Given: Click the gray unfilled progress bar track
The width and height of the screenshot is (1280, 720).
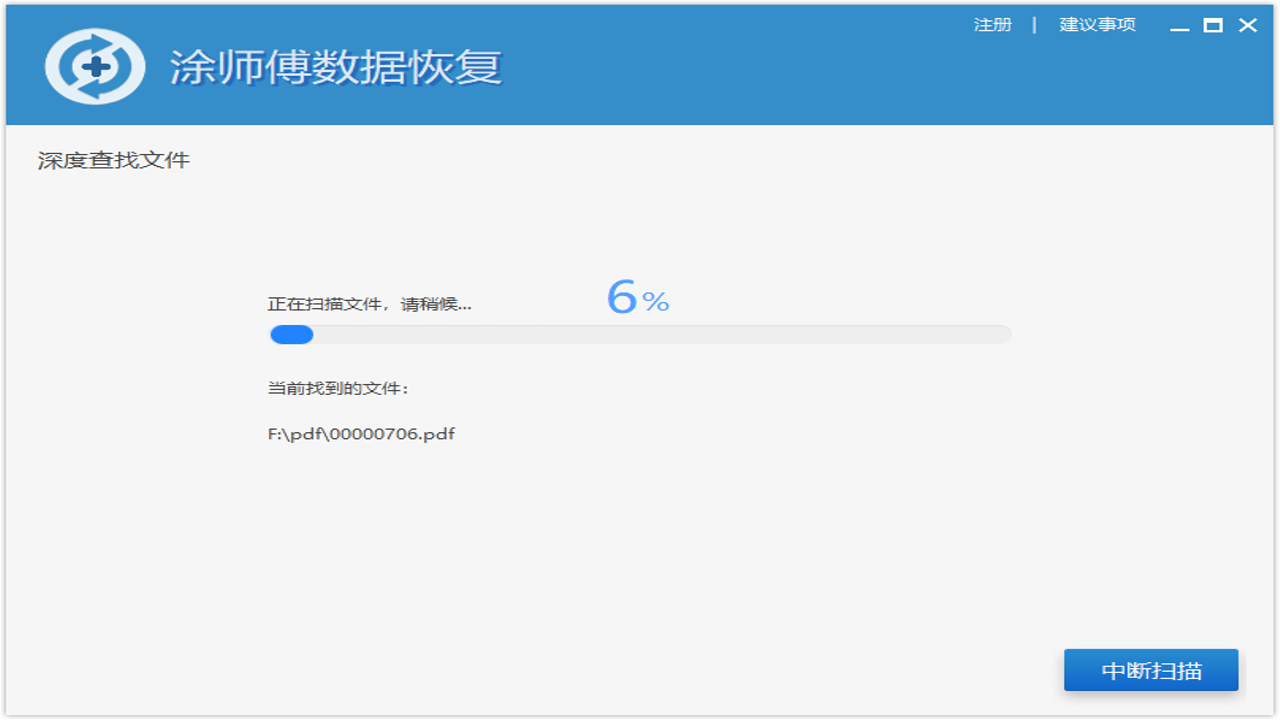Looking at the screenshot, I should click(660, 335).
